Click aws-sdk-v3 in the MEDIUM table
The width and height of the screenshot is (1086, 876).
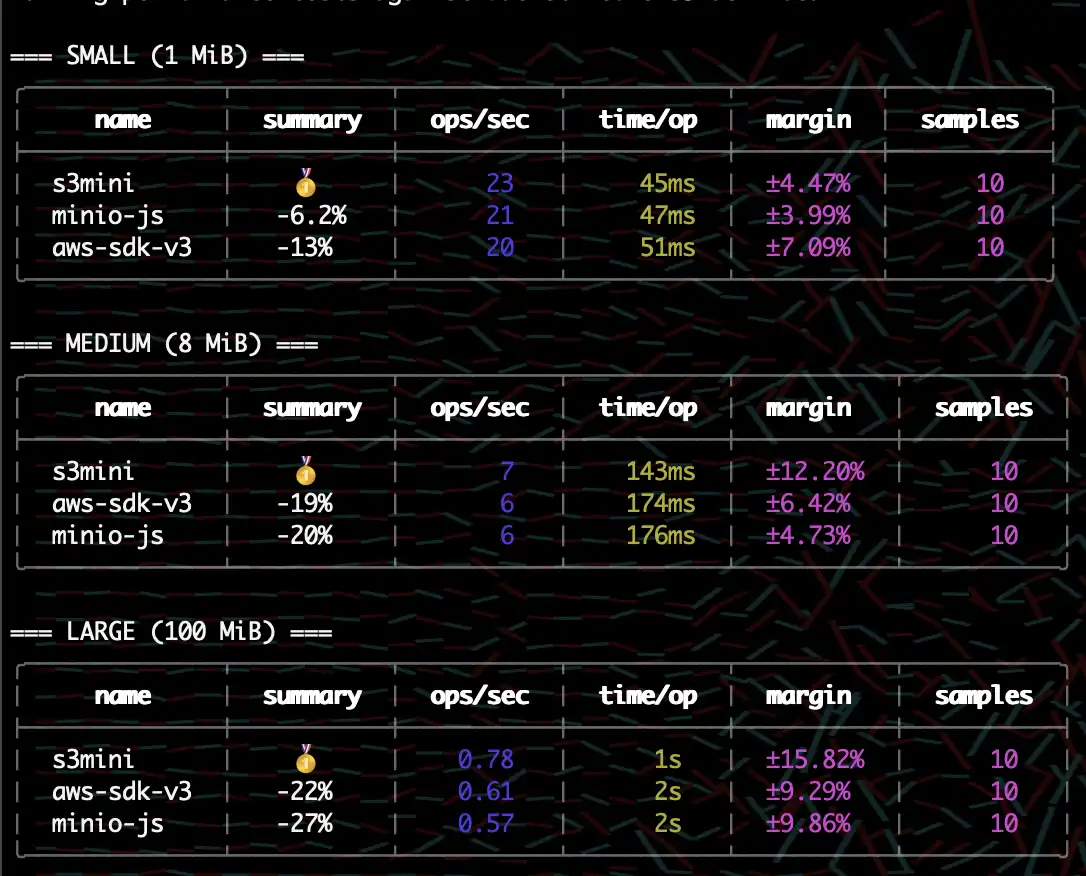[122, 503]
